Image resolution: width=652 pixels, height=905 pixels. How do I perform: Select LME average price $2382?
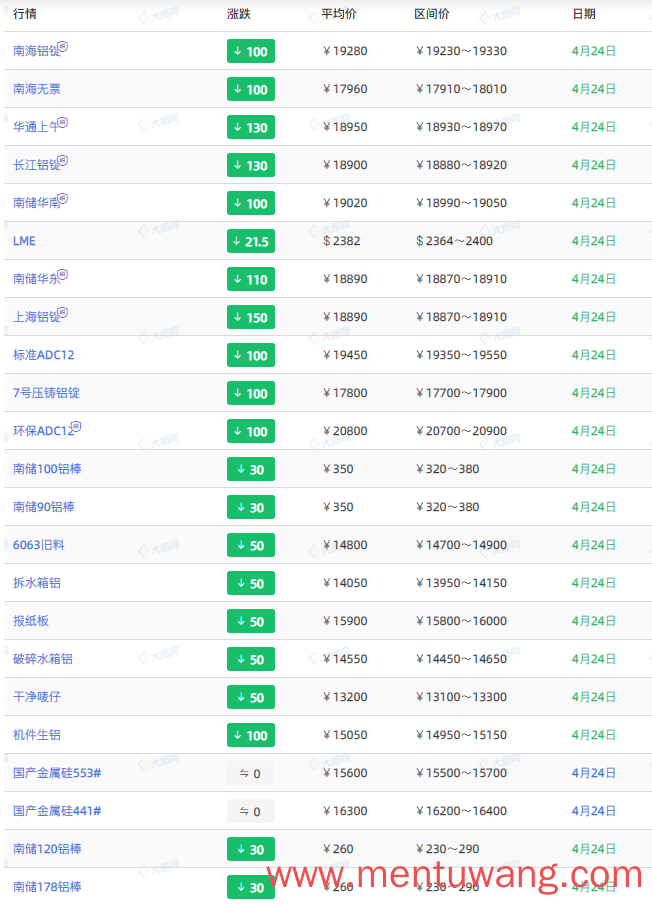(x=342, y=241)
